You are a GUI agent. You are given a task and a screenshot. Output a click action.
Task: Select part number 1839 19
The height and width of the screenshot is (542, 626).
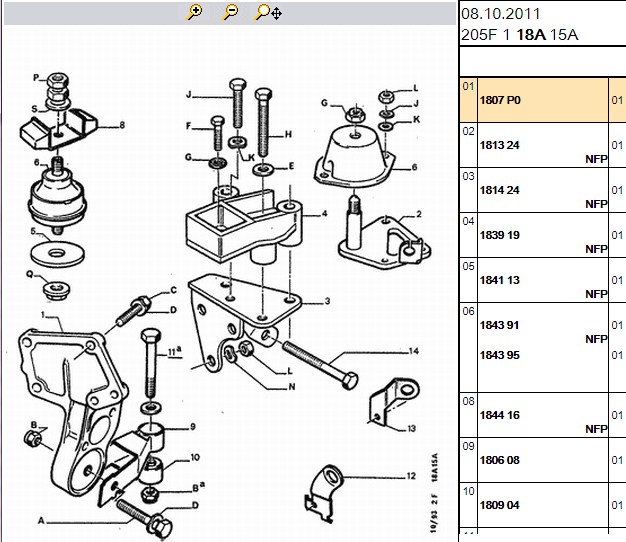[499, 235]
